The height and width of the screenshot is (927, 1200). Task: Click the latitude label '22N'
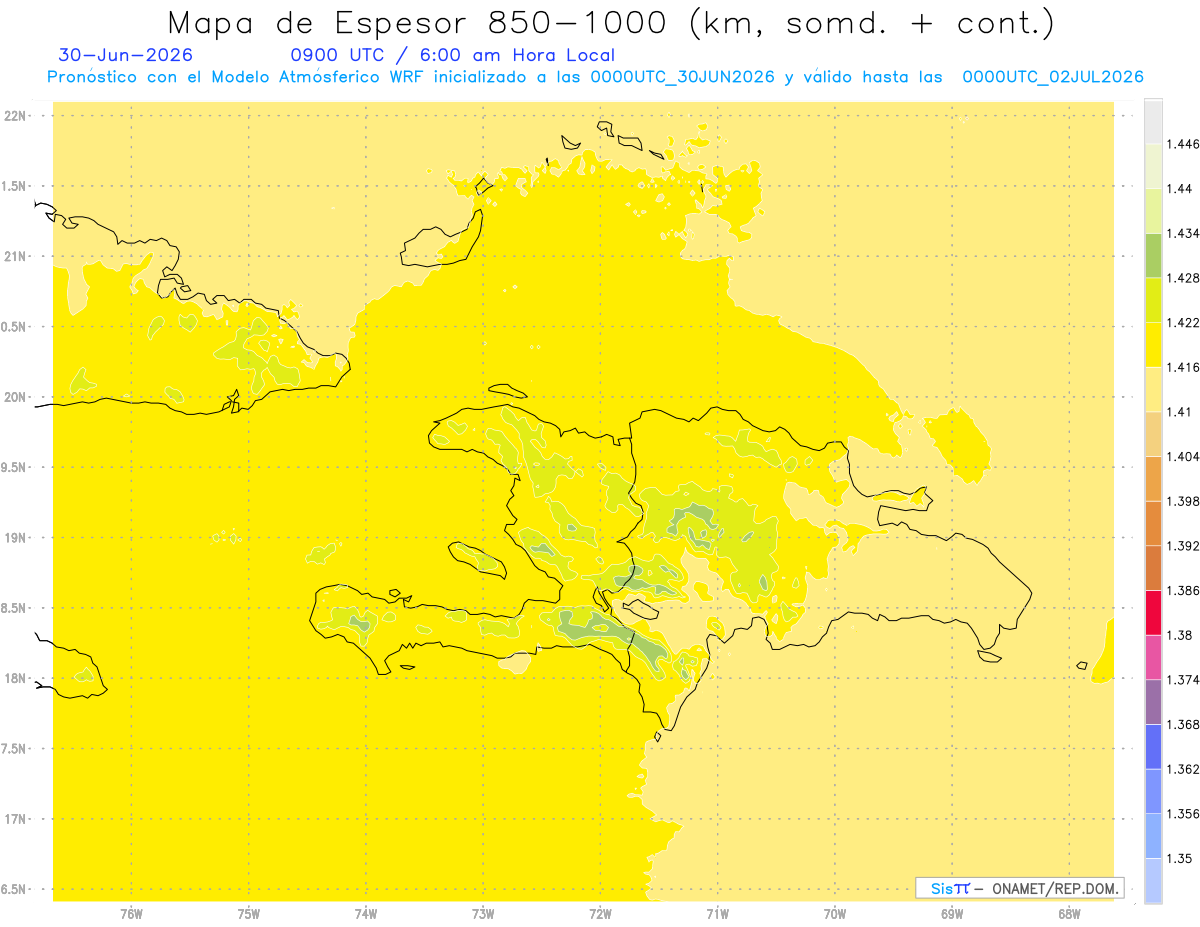coord(16,116)
